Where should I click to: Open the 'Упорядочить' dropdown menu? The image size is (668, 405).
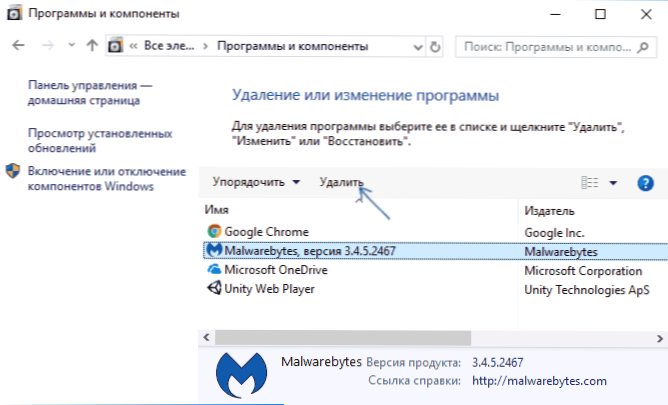[256, 182]
